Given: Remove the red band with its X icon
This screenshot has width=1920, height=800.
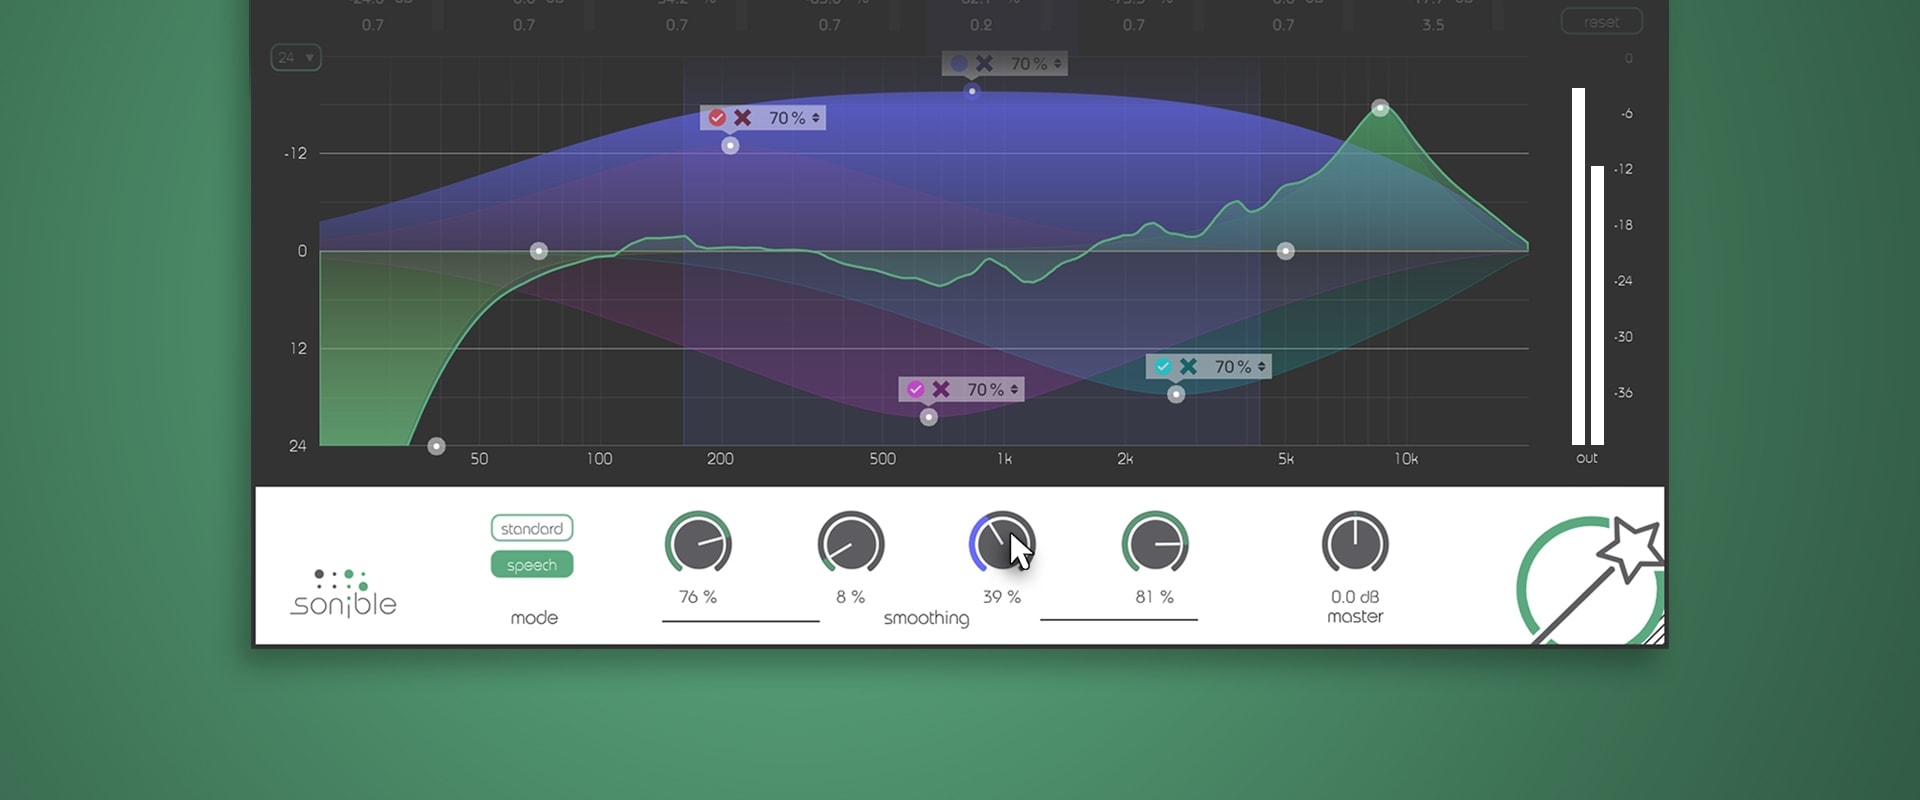Looking at the screenshot, I should pyautogui.click(x=742, y=118).
